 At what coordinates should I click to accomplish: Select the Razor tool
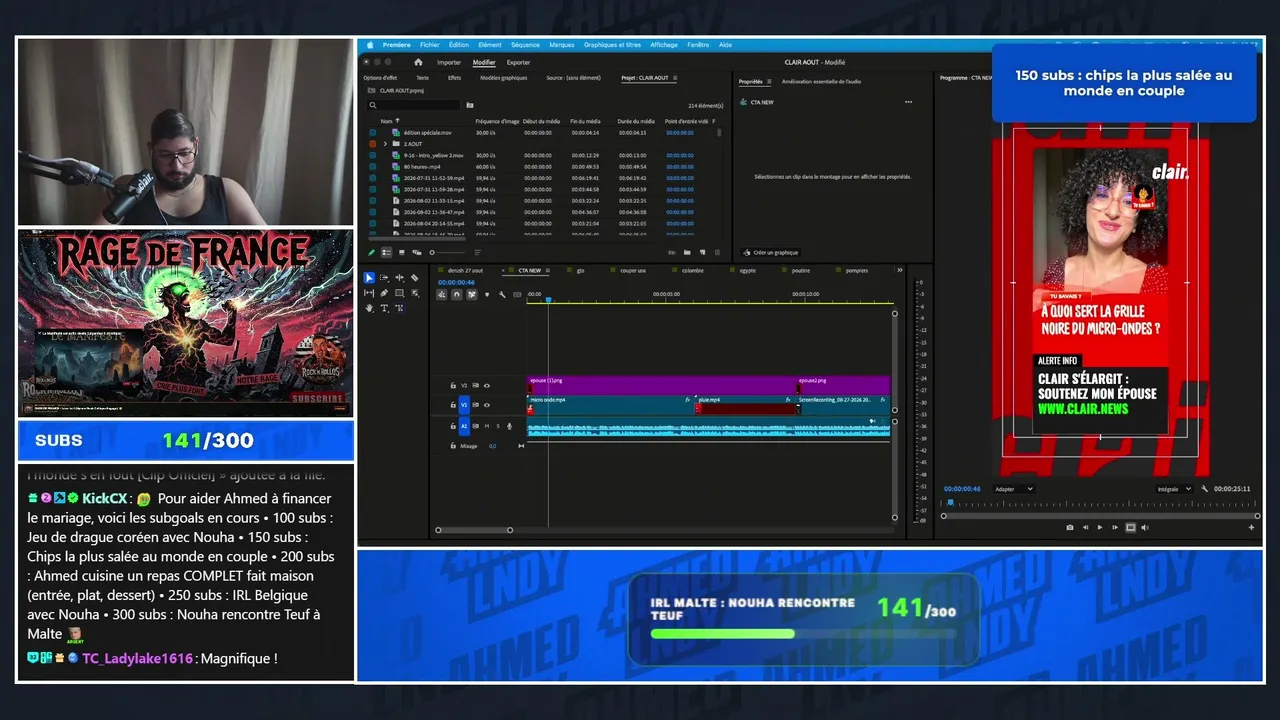[414, 278]
